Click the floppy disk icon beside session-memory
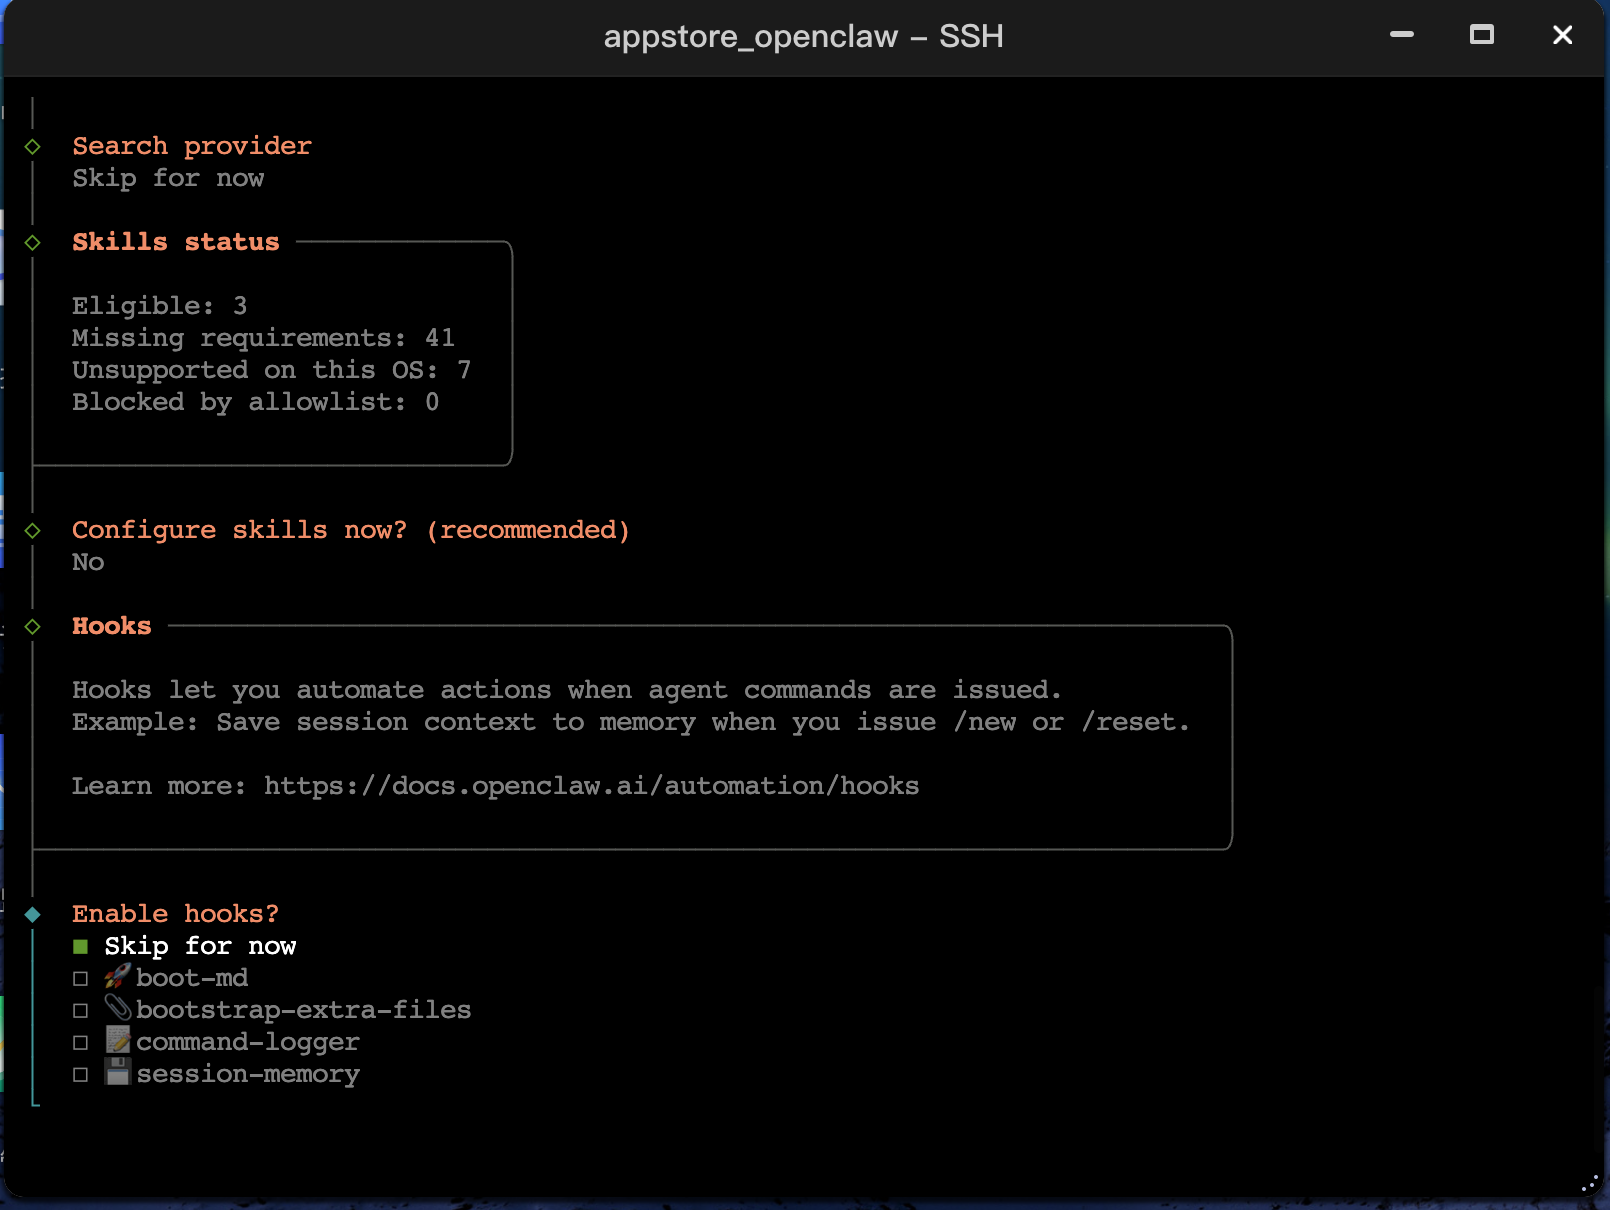Screen dimensions: 1610x1210 tap(118, 1073)
